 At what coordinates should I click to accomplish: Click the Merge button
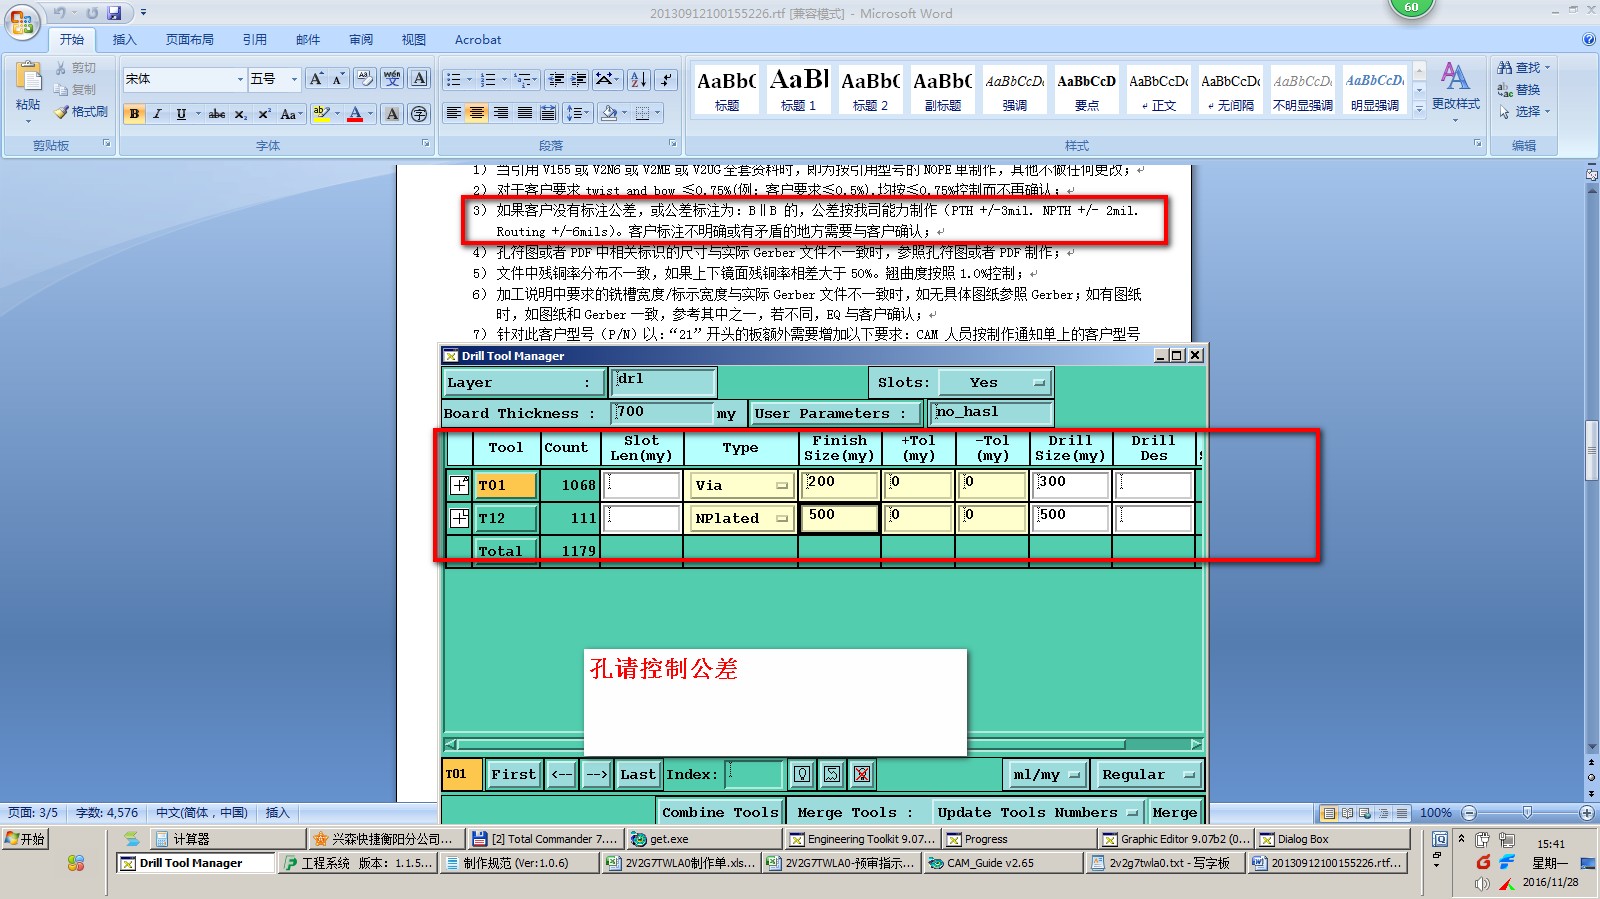pos(1175,813)
